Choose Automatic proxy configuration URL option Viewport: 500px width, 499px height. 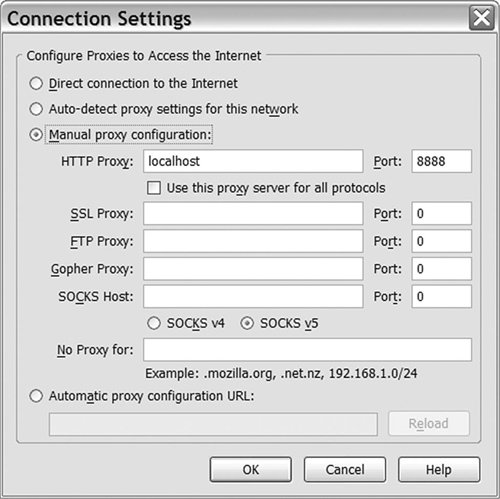pos(36,396)
